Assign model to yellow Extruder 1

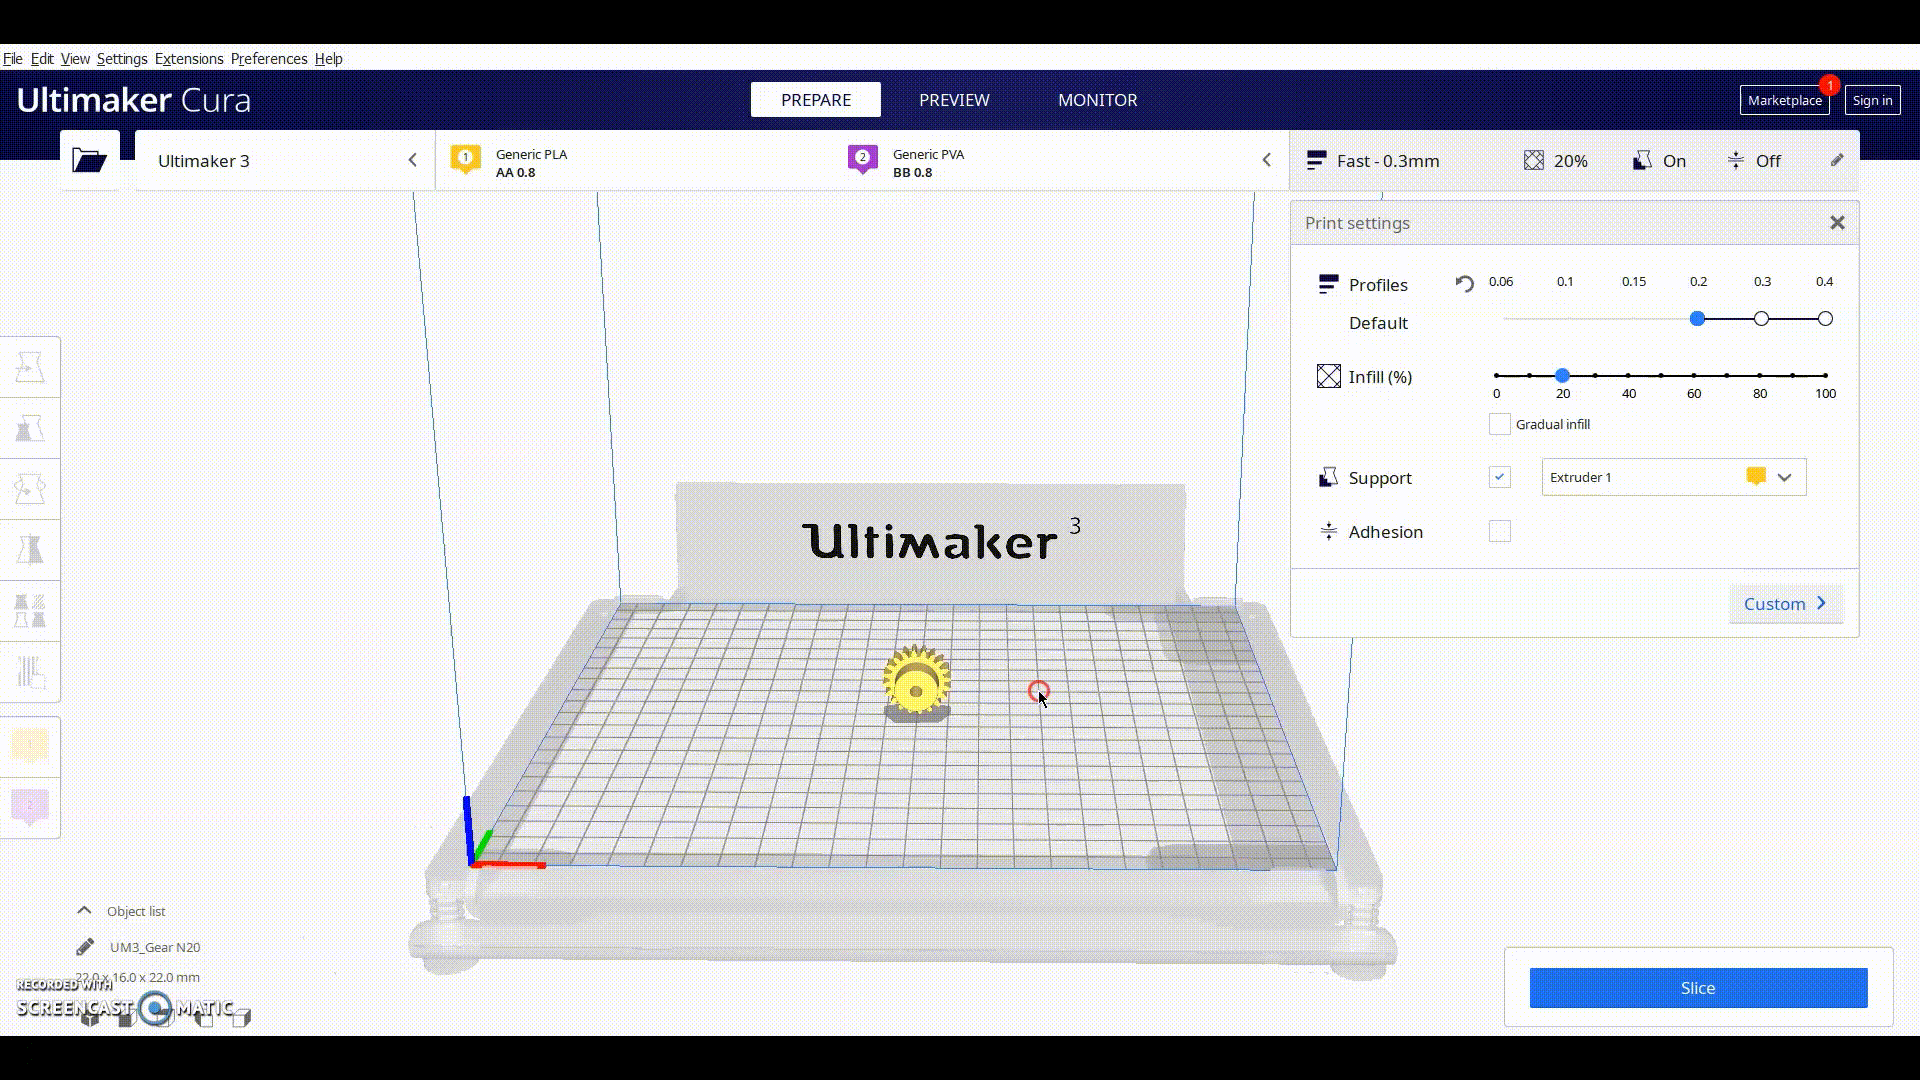click(x=30, y=747)
